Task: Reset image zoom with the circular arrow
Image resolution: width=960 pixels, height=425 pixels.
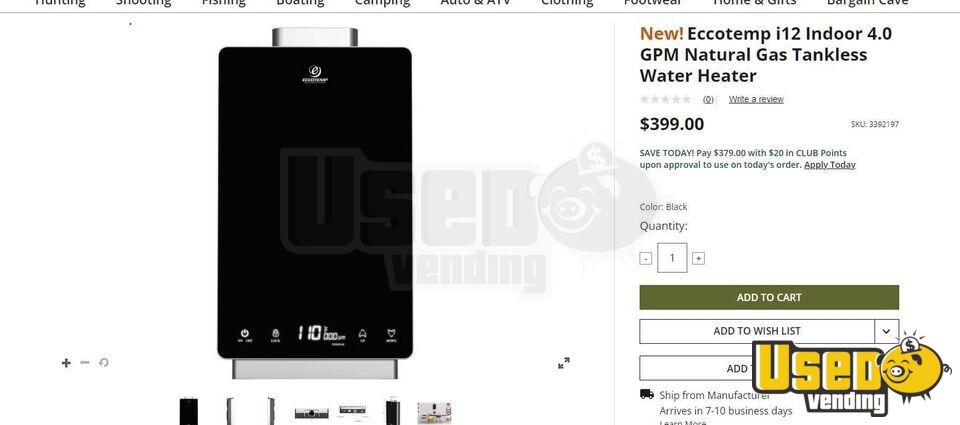Action: (103, 363)
